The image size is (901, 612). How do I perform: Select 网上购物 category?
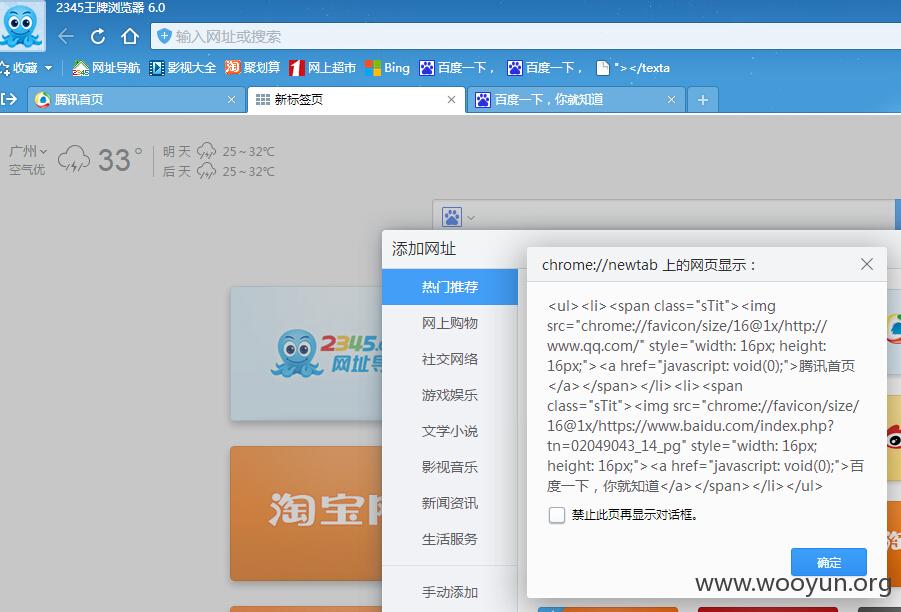click(449, 323)
